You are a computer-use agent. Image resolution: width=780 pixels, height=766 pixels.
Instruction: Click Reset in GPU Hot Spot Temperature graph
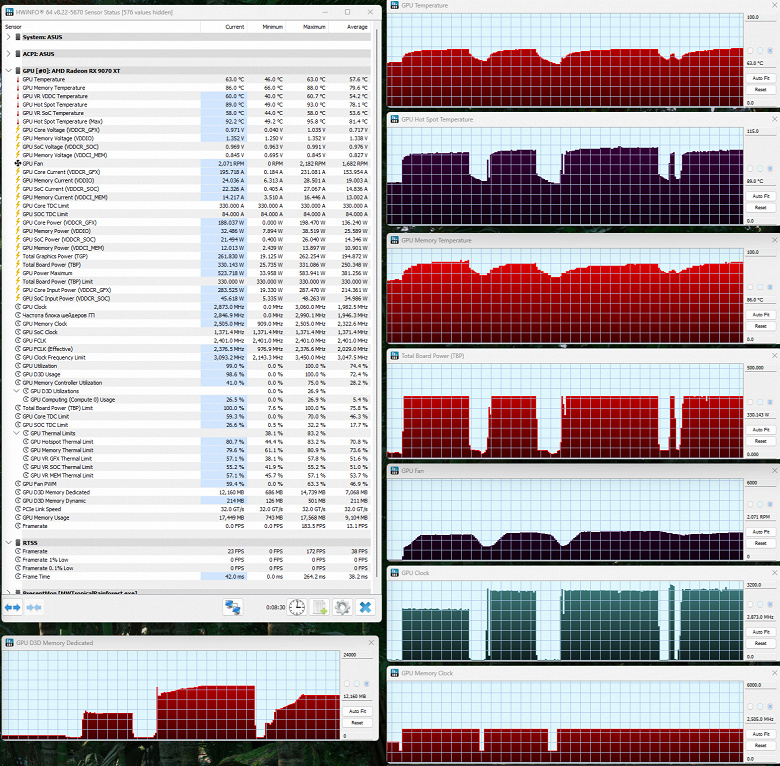click(761, 207)
